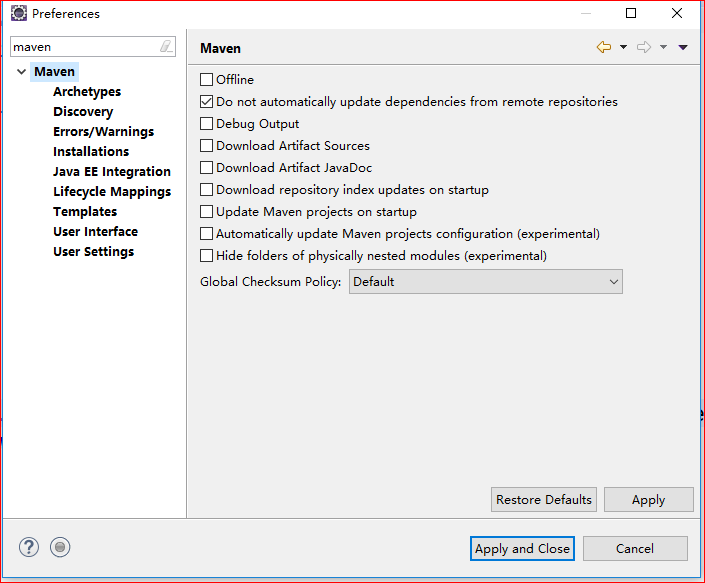The image size is (705, 583).
Task: Open the back history dropdown arrow
Action: tap(623, 47)
